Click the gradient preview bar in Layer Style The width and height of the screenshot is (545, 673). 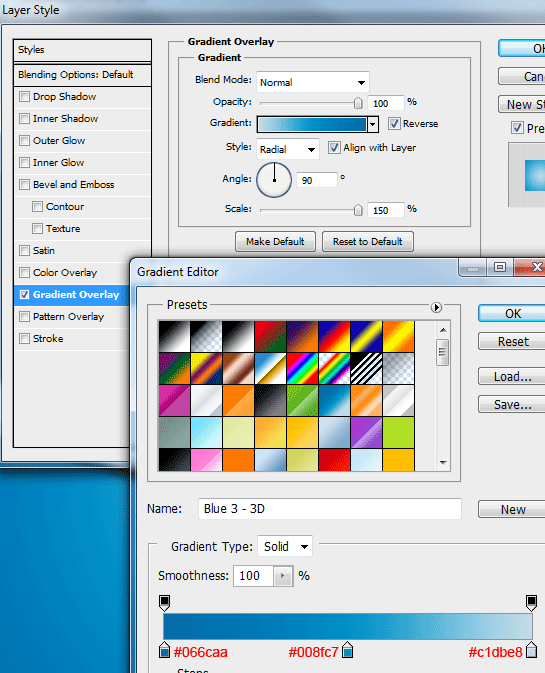(x=312, y=124)
